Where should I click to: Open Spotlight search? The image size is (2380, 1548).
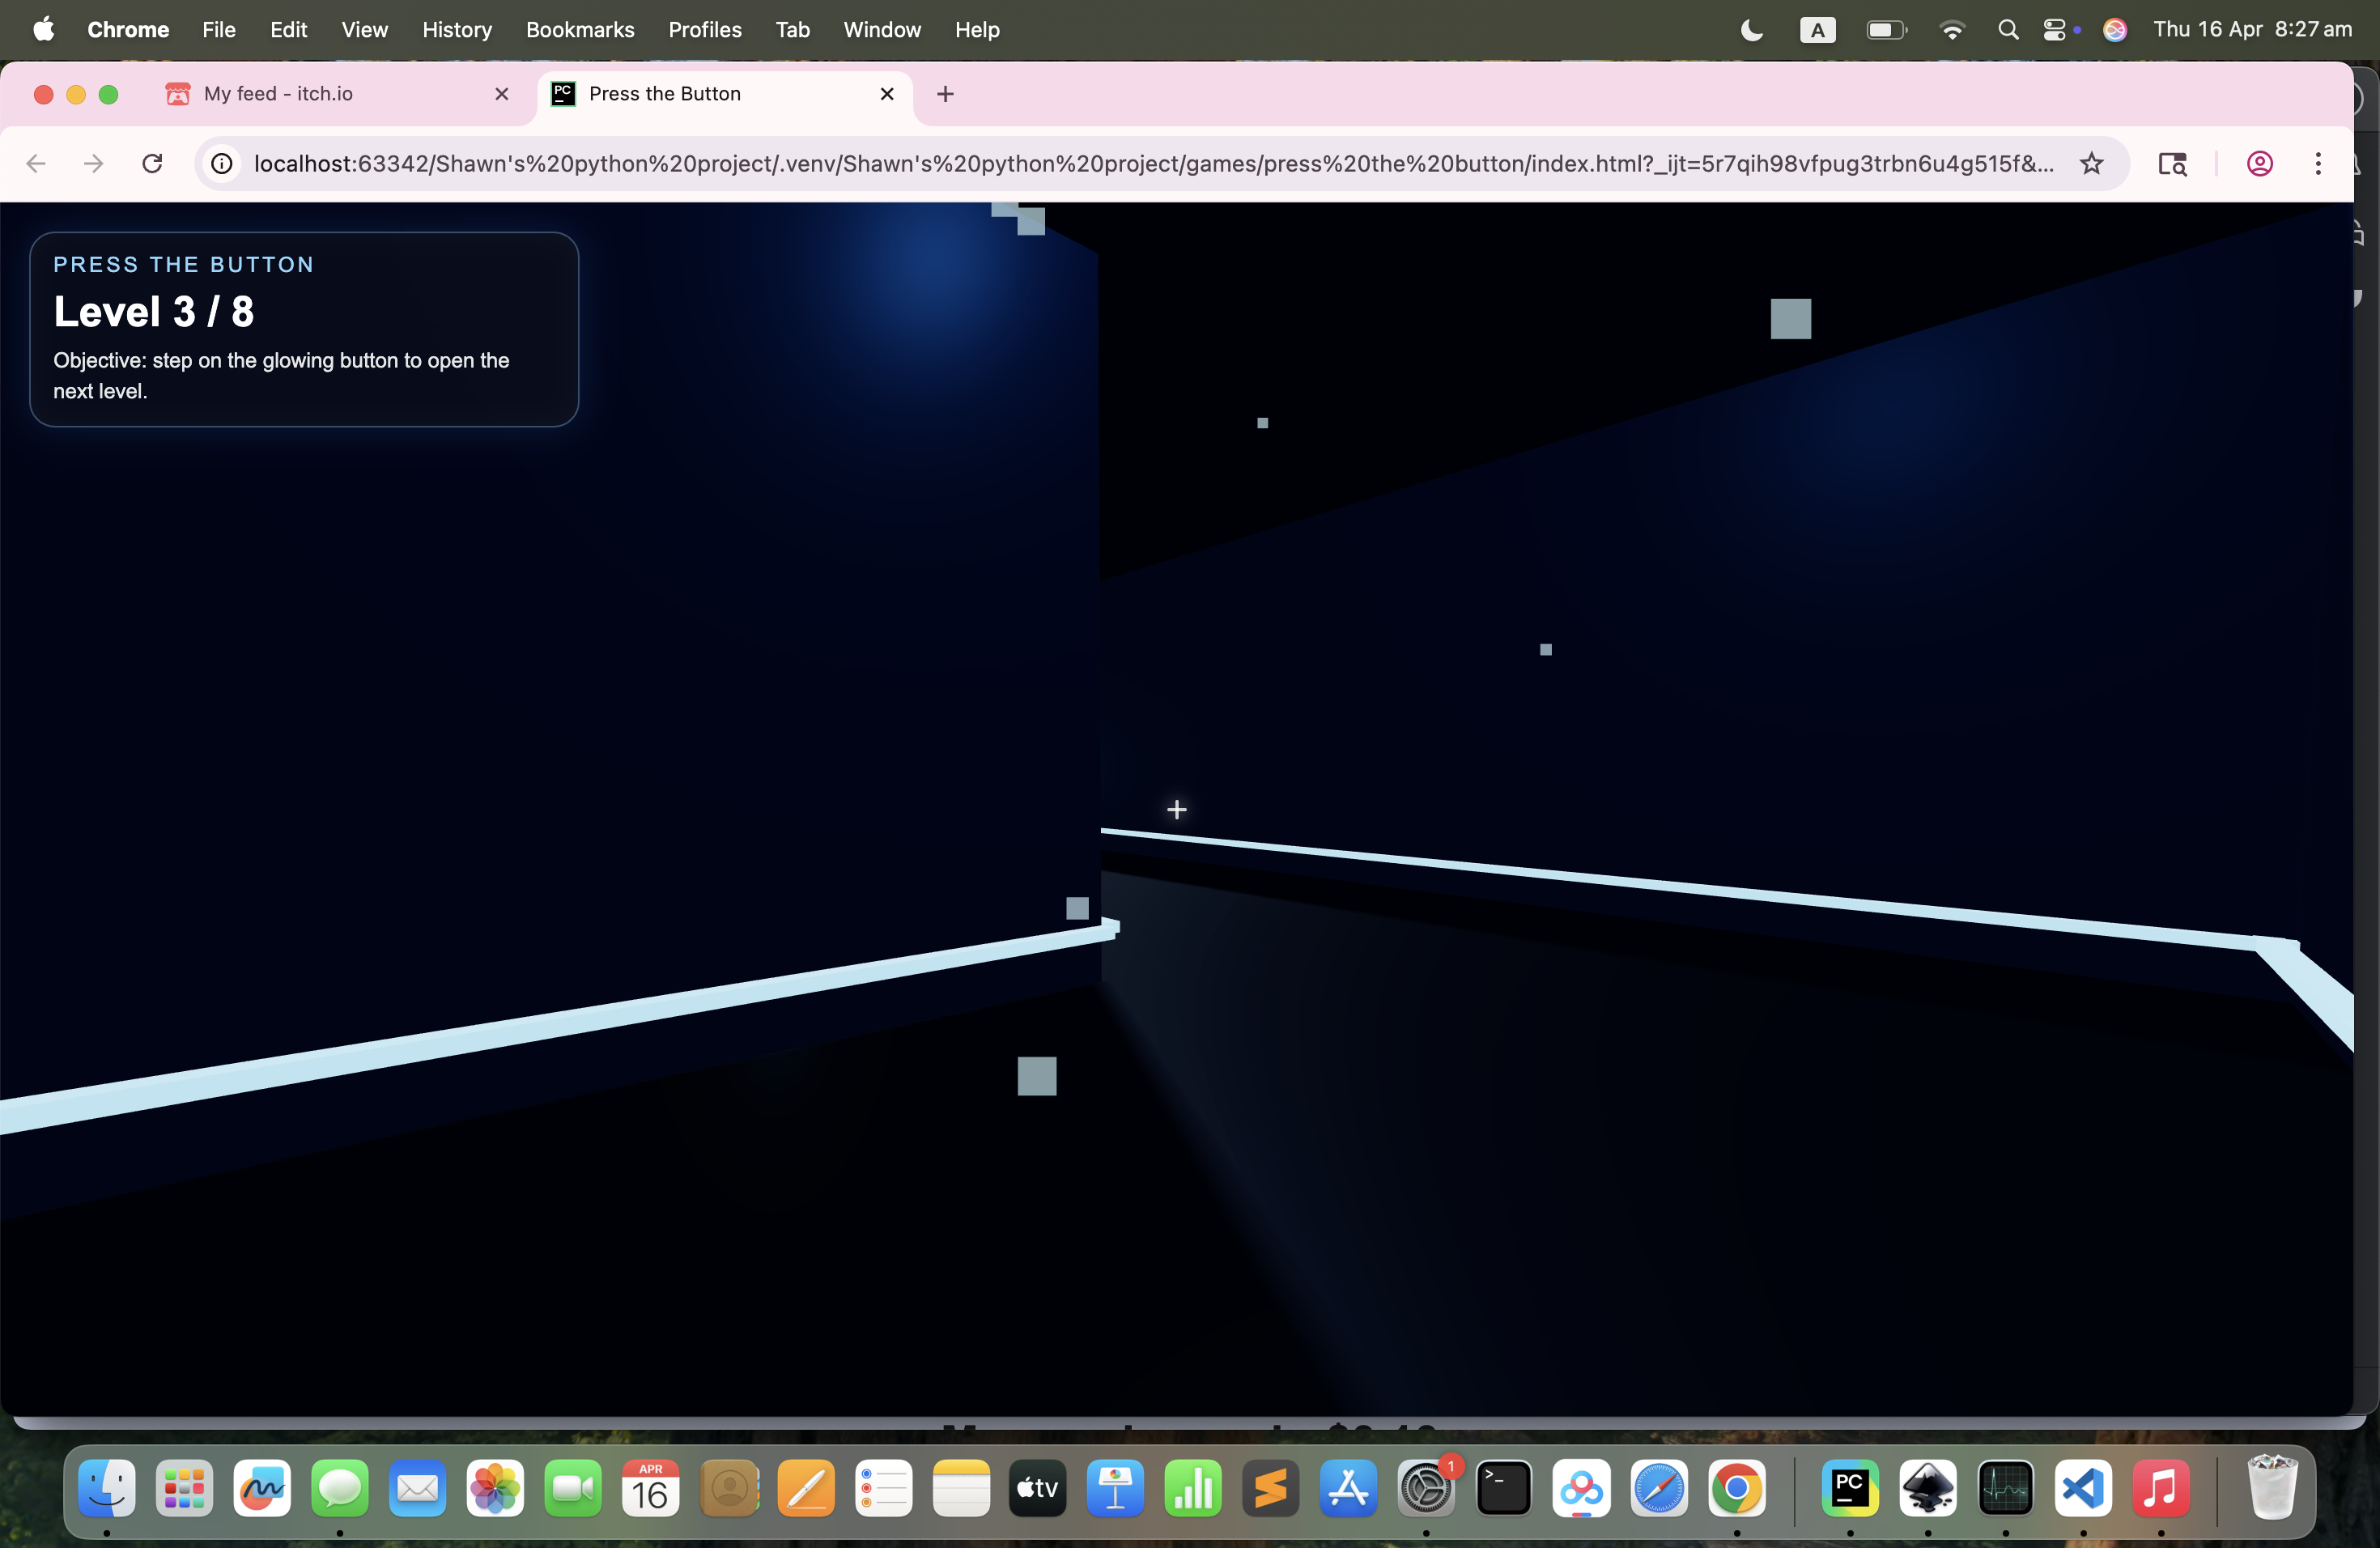2008,30
